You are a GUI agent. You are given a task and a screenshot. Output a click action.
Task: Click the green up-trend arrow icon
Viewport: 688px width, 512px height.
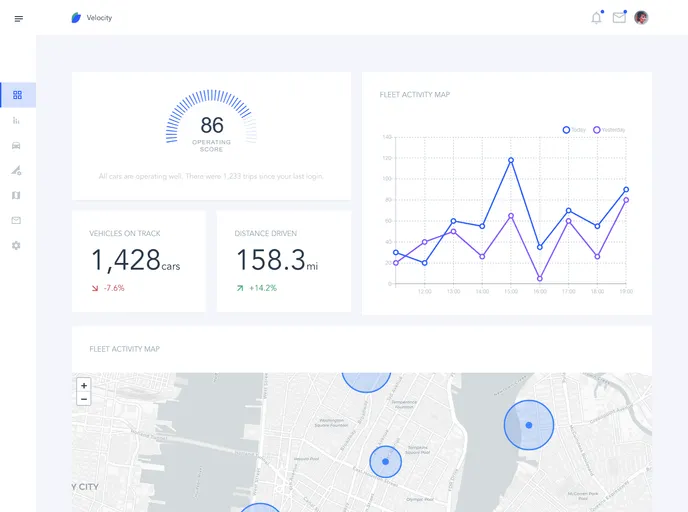pos(240,288)
